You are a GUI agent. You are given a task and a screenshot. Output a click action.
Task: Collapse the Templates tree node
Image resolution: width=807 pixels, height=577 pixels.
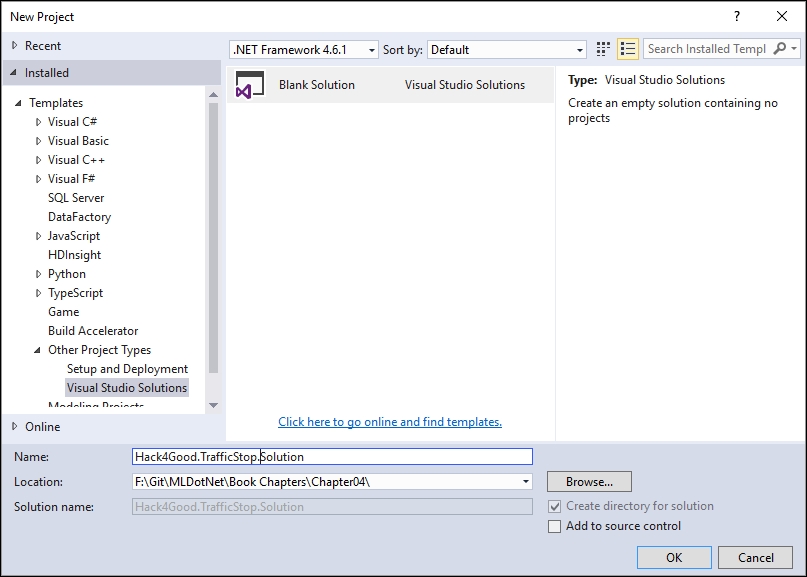click(x=18, y=103)
